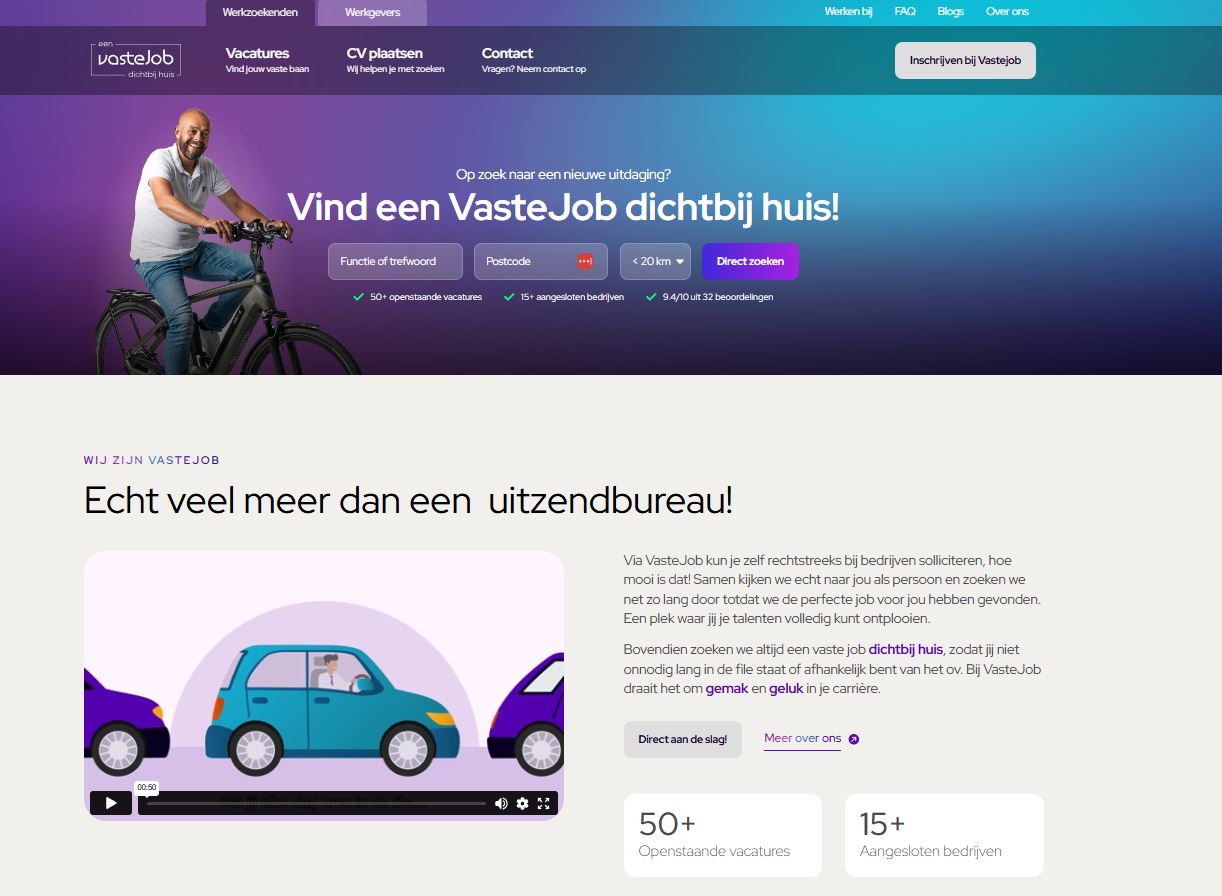Click the Direct zoeken button
The width and height of the screenshot is (1222, 896).
click(x=750, y=261)
